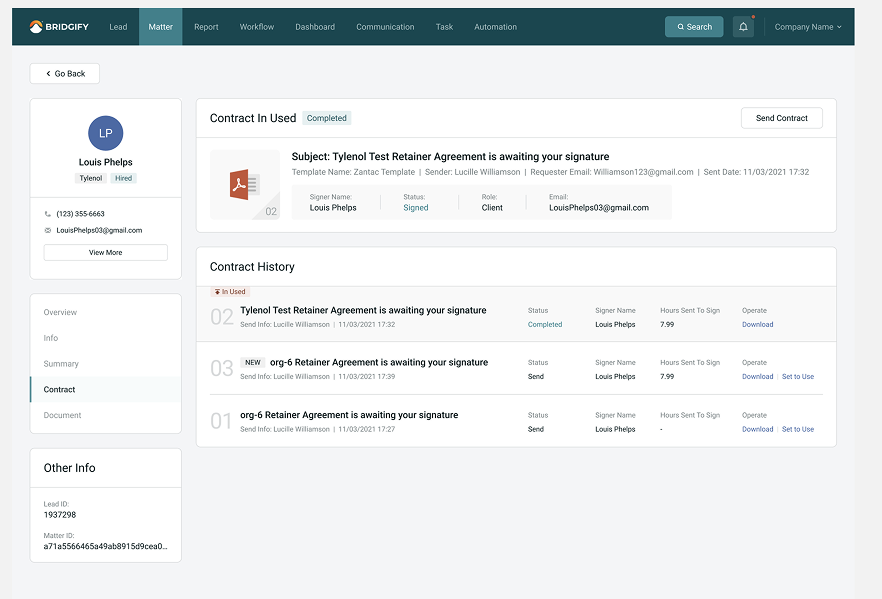This screenshot has height=599, width=882.
Task: Click the Send Contract button
Action: pyautogui.click(x=781, y=118)
